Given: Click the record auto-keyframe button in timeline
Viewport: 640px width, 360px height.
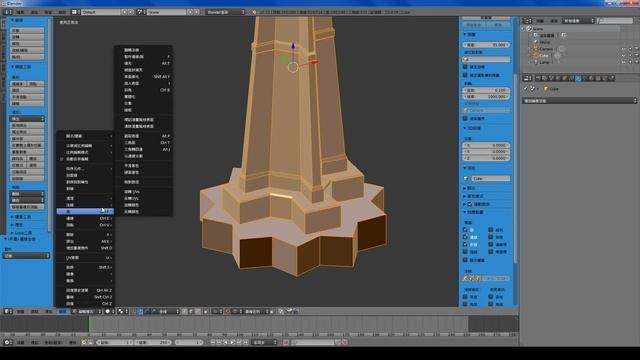Looking at the screenshot, I should click(286, 342).
